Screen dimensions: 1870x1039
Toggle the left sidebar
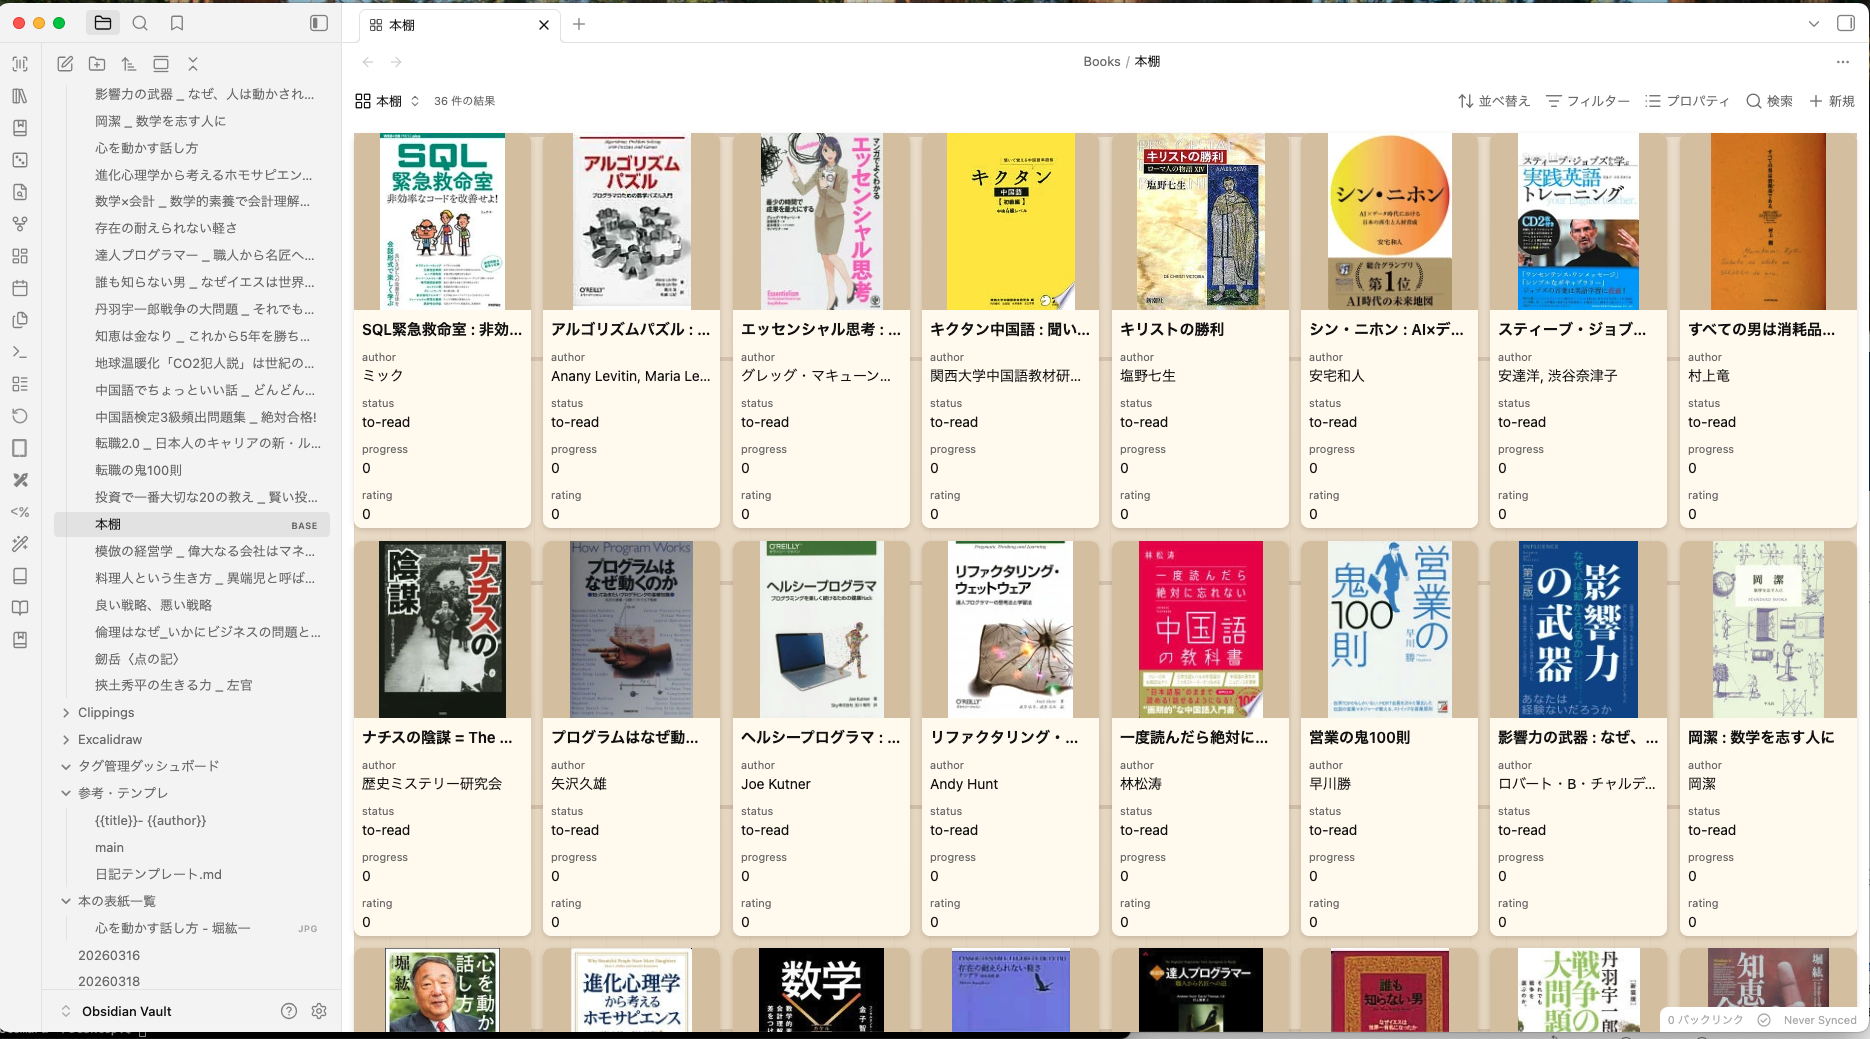[x=319, y=23]
